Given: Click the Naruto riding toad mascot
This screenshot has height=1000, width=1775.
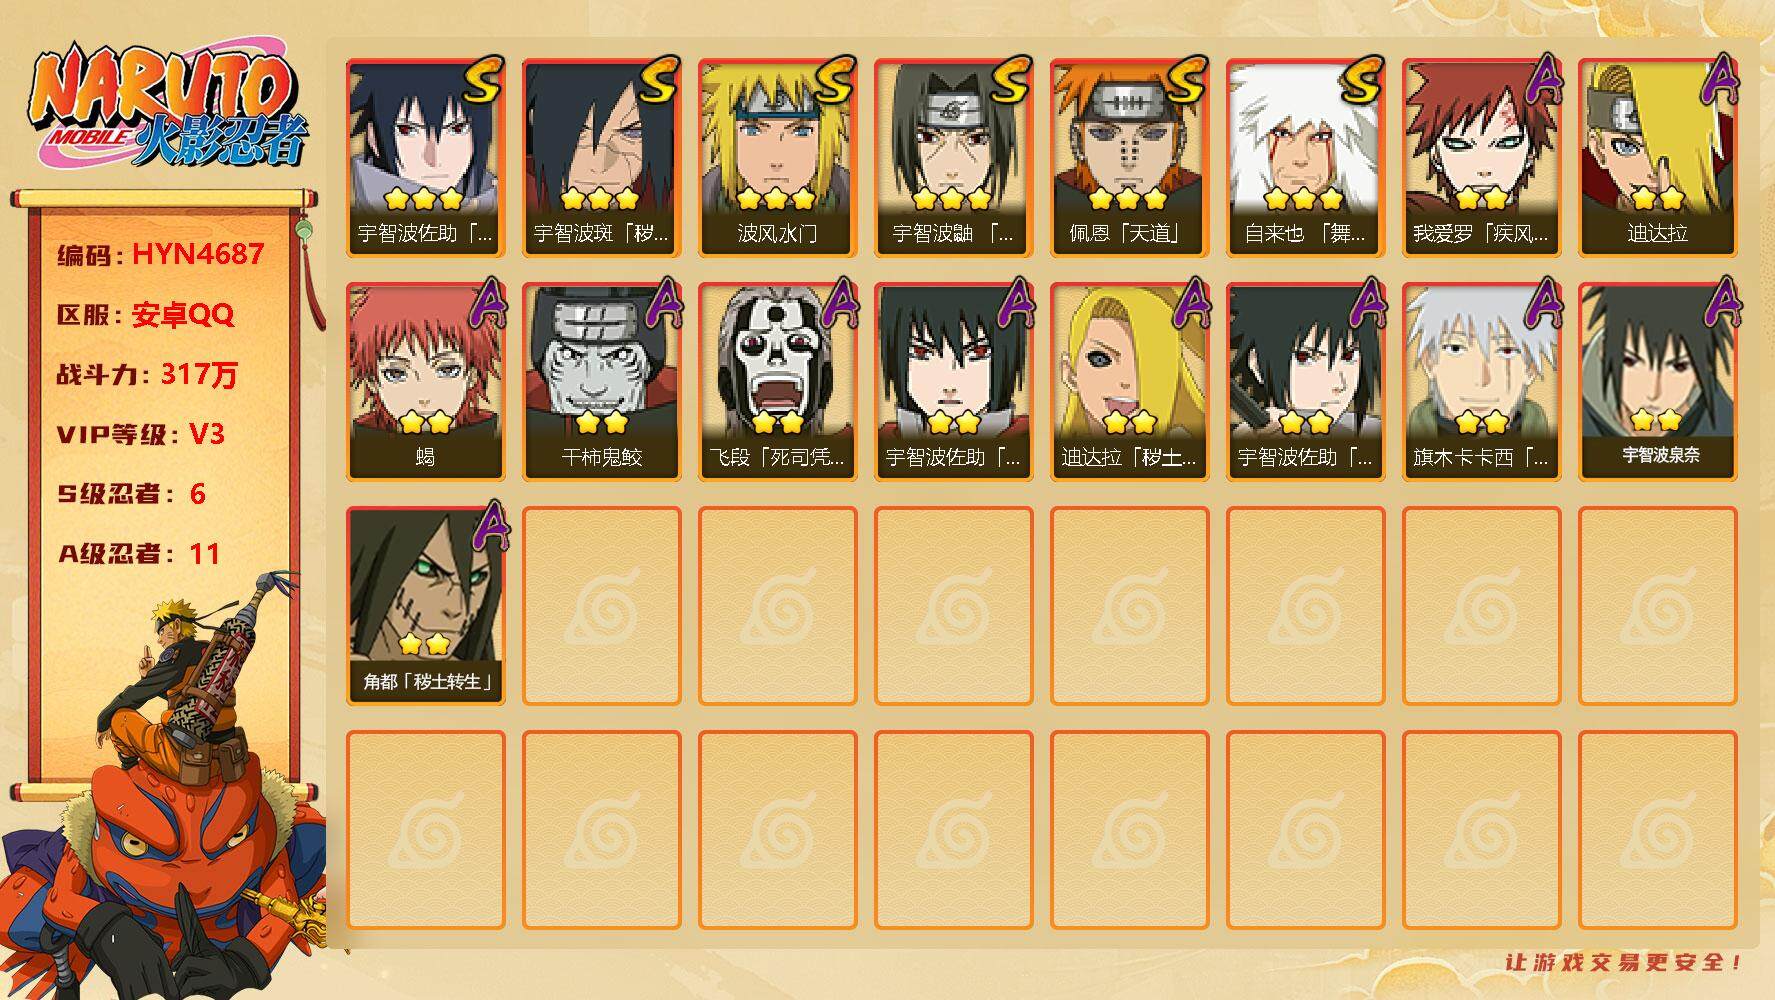Looking at the screenshot, I should point(165,790).
